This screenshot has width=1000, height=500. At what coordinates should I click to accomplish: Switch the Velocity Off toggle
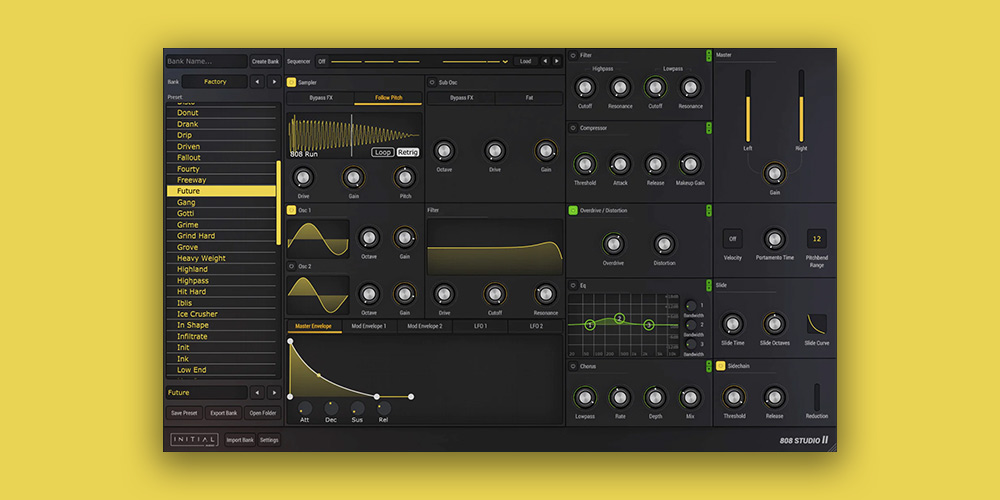[732, 239]
